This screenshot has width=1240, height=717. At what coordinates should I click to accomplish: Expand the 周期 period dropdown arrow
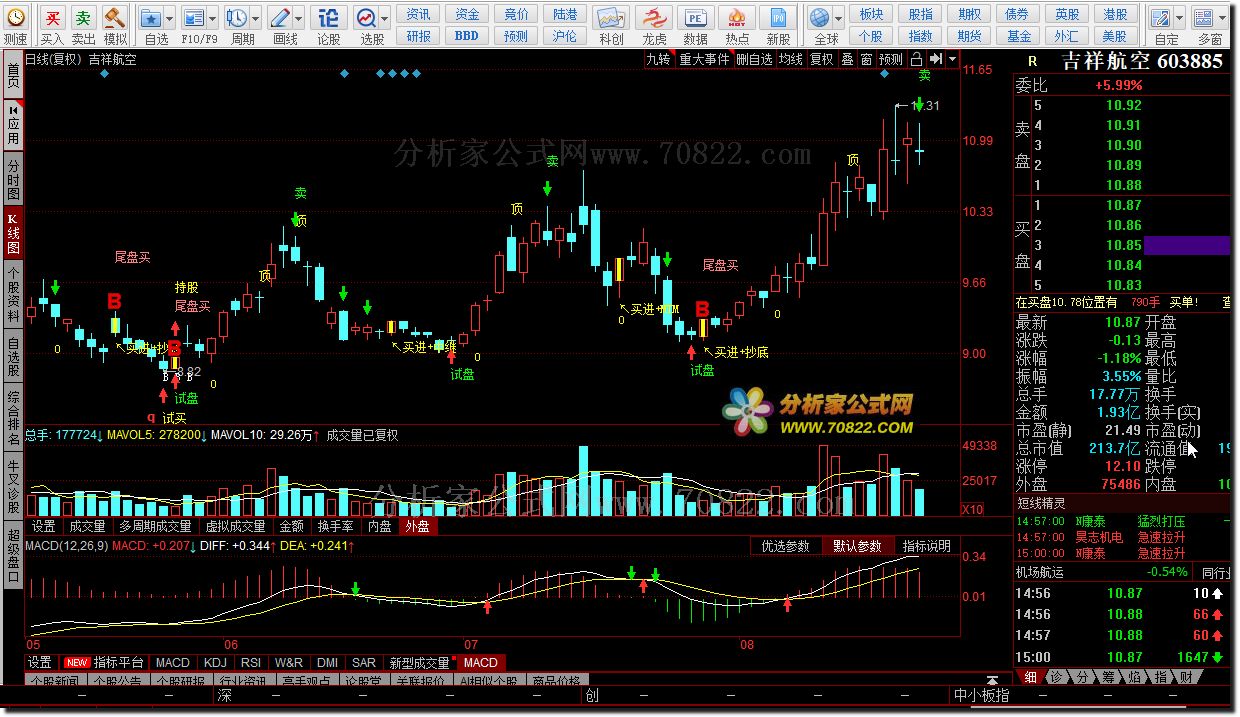(x=256, y=18)
